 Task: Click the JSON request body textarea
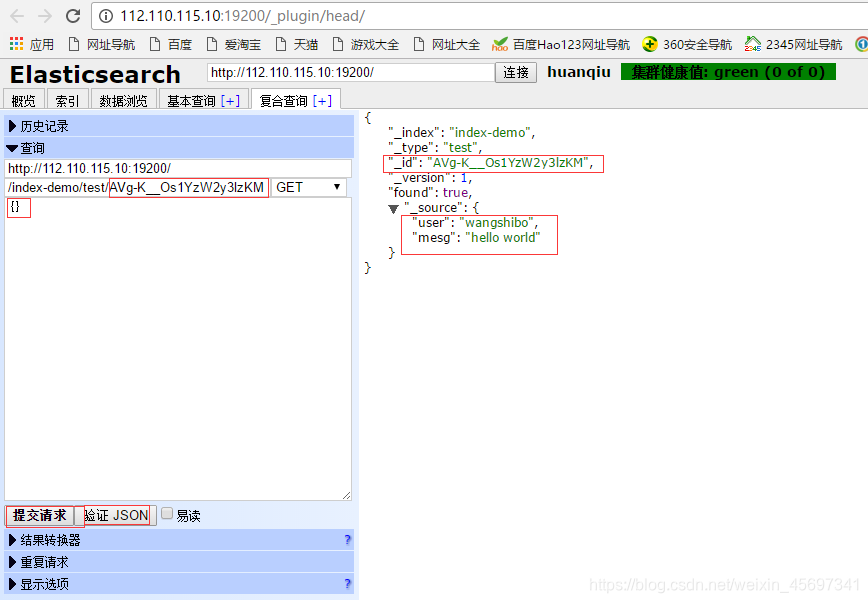[x=178, y=349]
